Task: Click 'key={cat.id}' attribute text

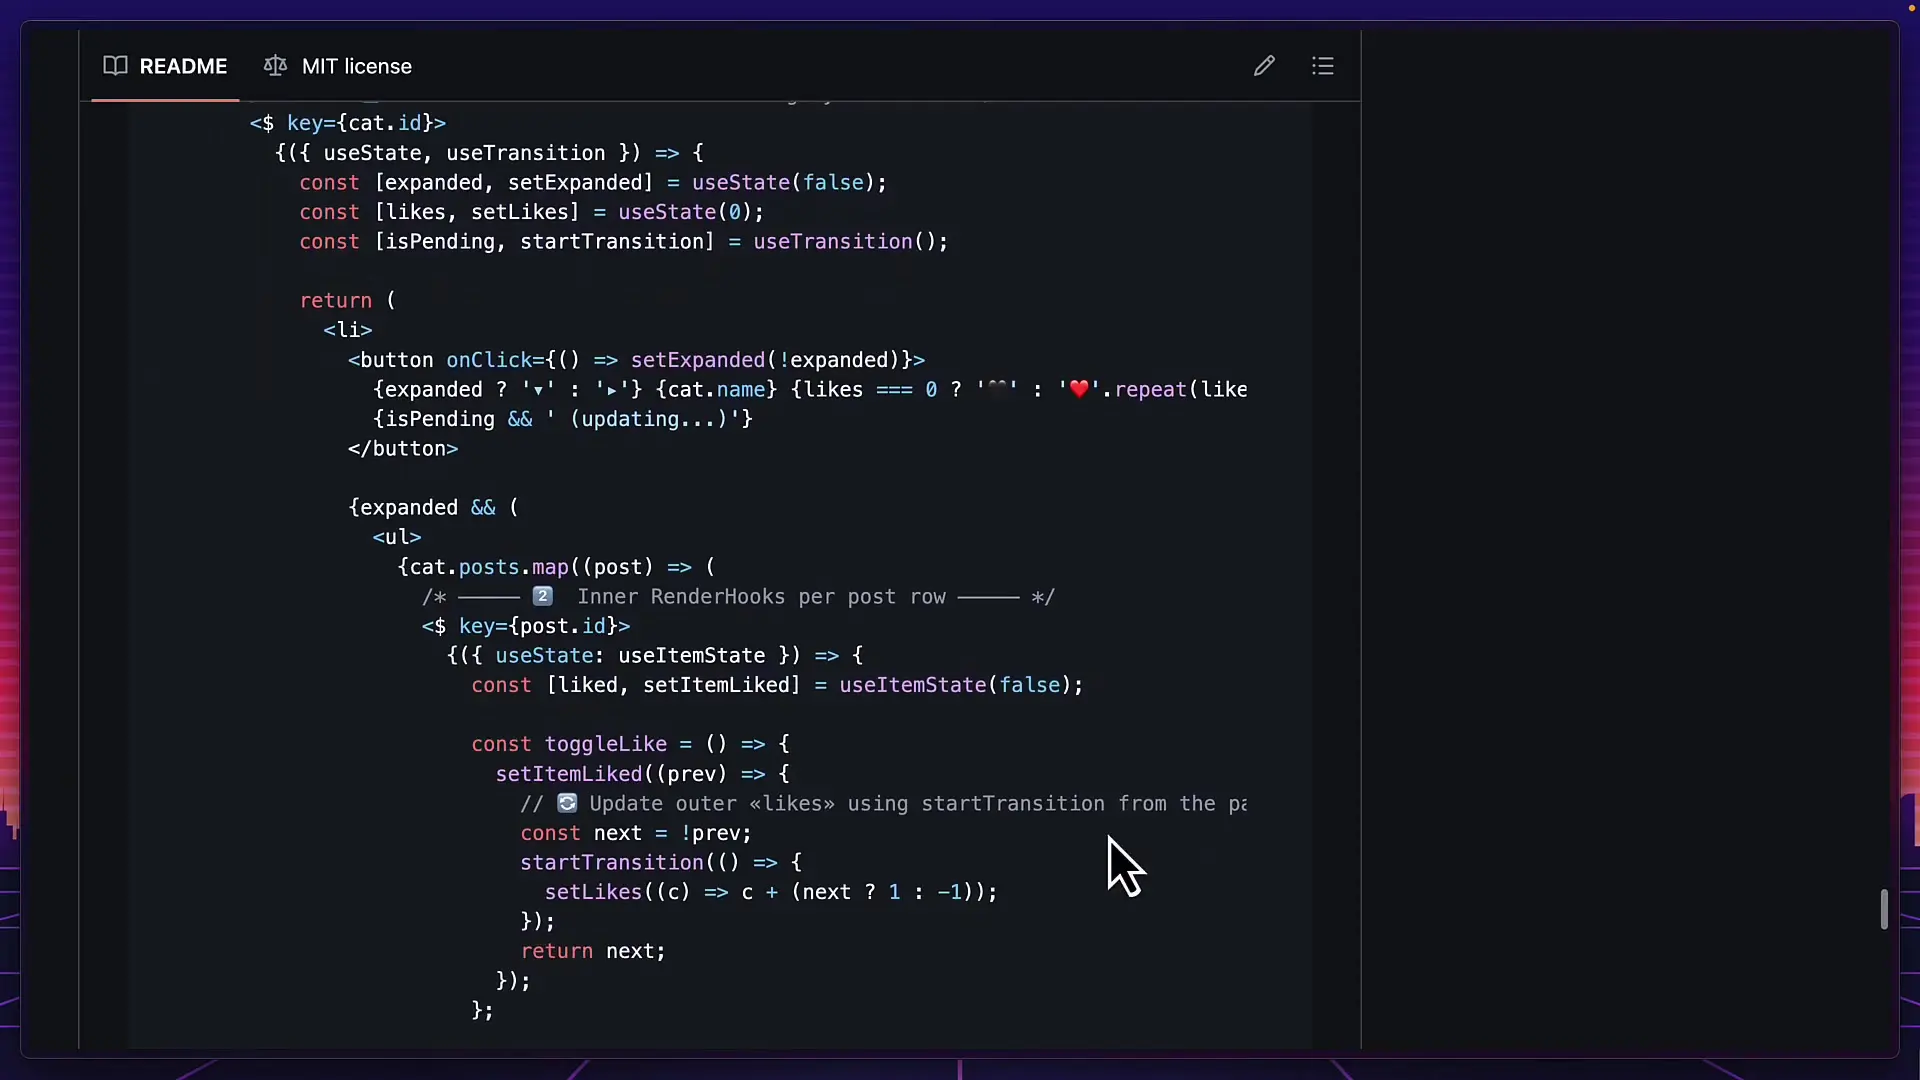Action: tap(360, 123)
